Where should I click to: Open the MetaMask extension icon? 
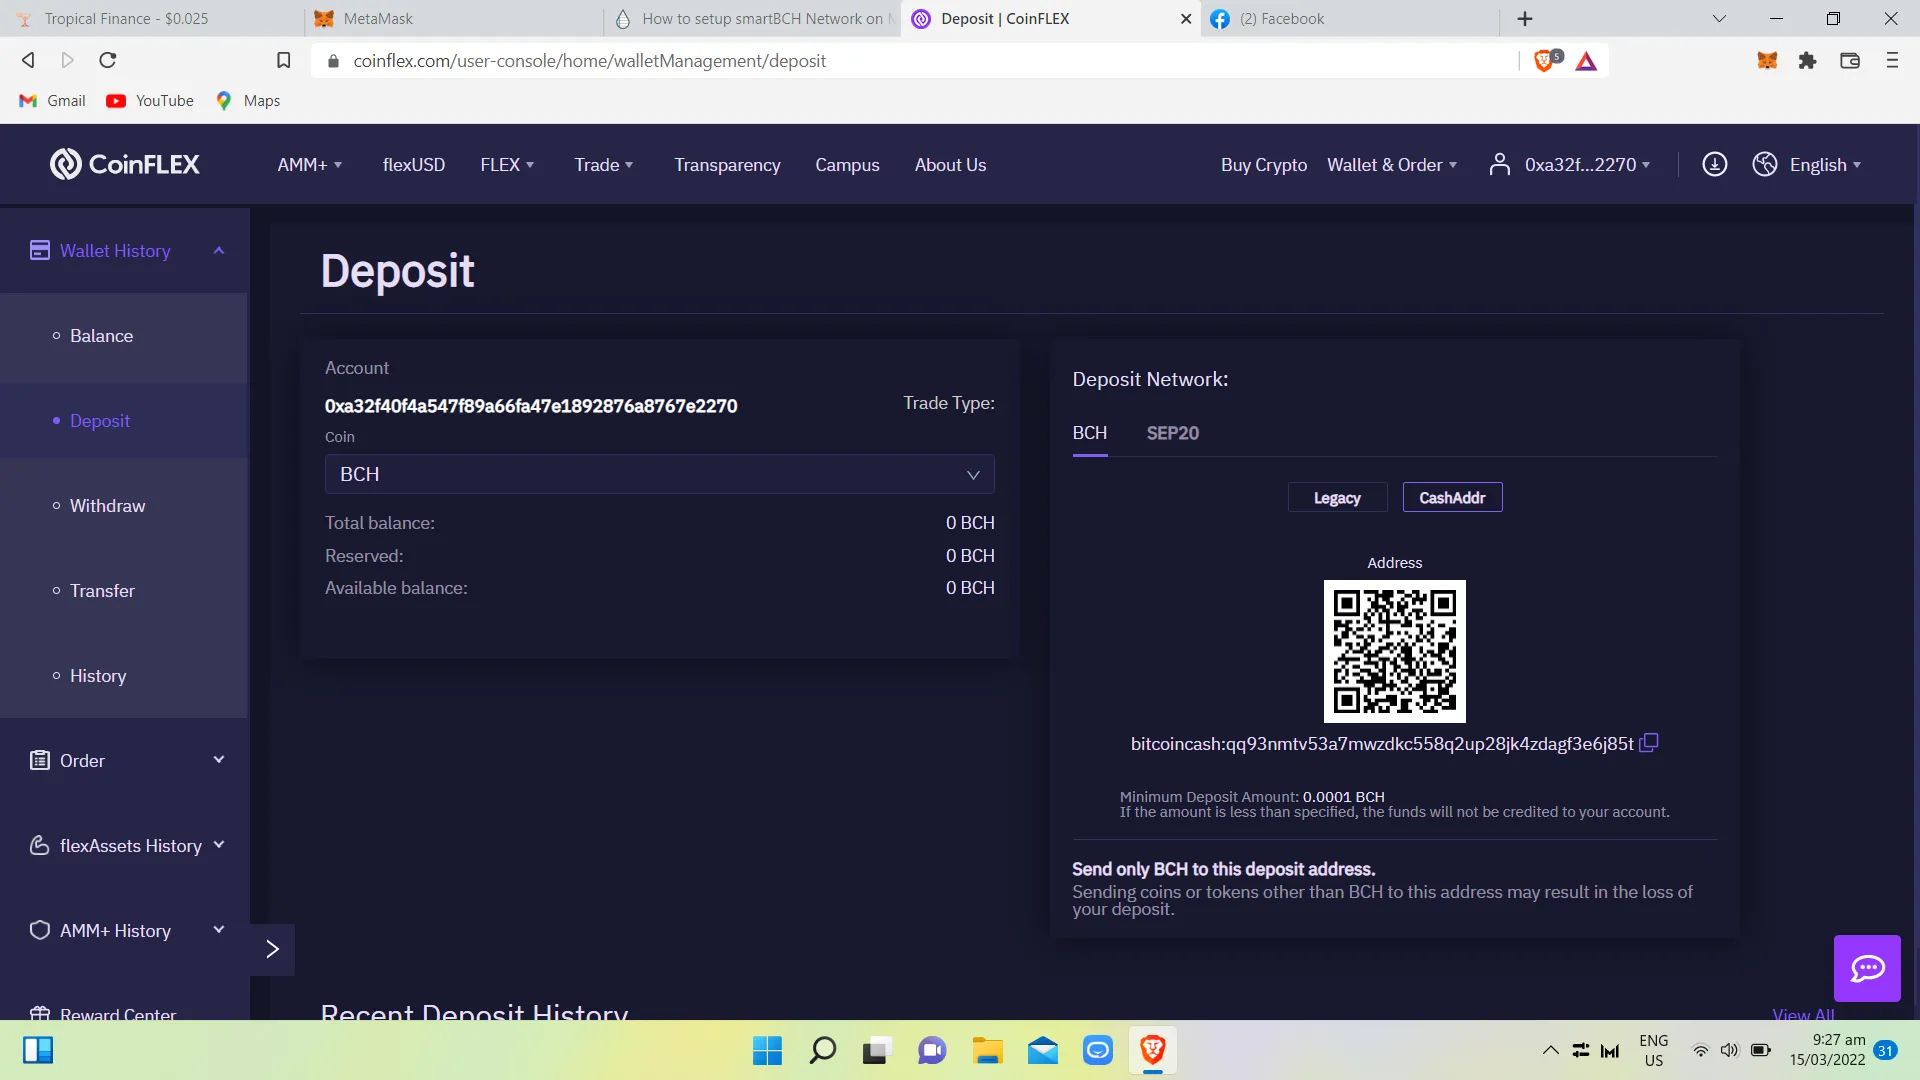coord(1767,61)
